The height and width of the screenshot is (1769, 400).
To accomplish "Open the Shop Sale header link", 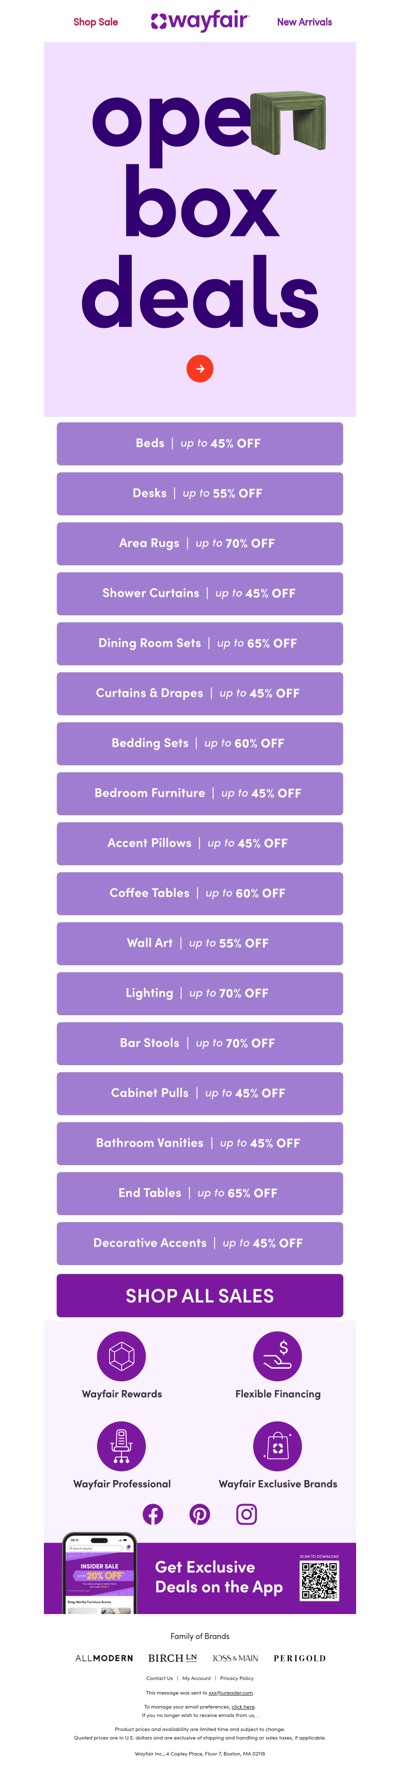I will click(95, 22).
